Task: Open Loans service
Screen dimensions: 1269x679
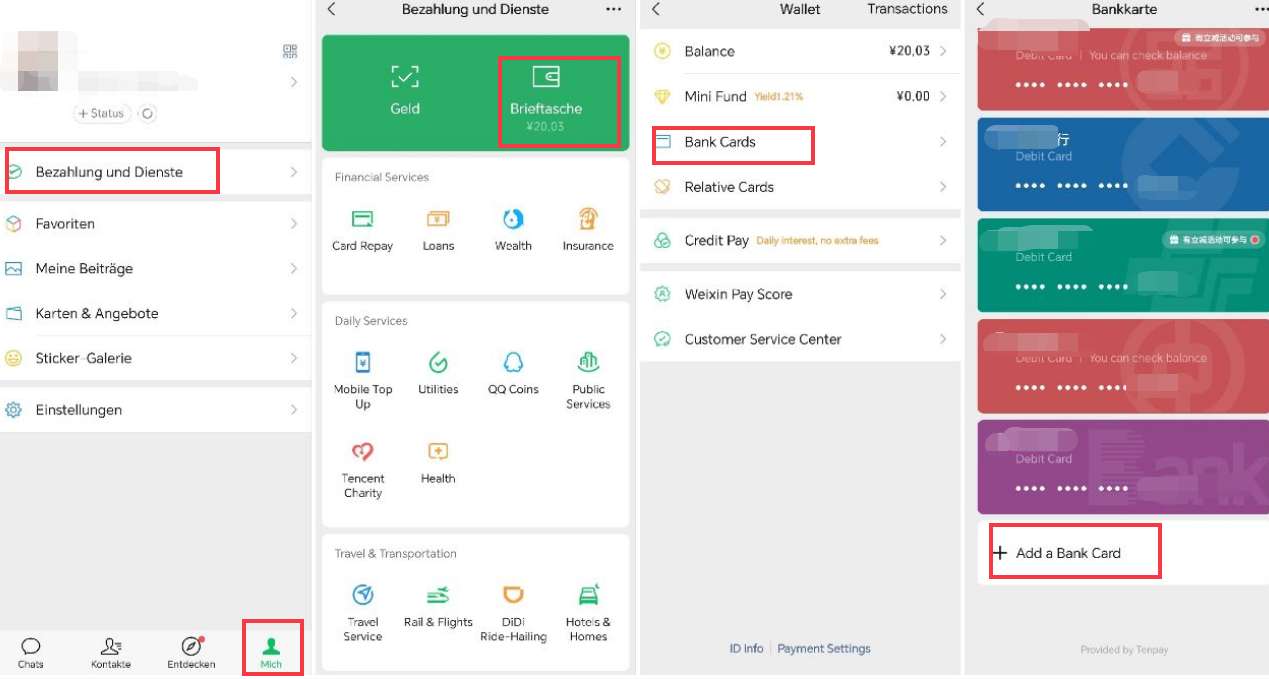Action: 438,230
